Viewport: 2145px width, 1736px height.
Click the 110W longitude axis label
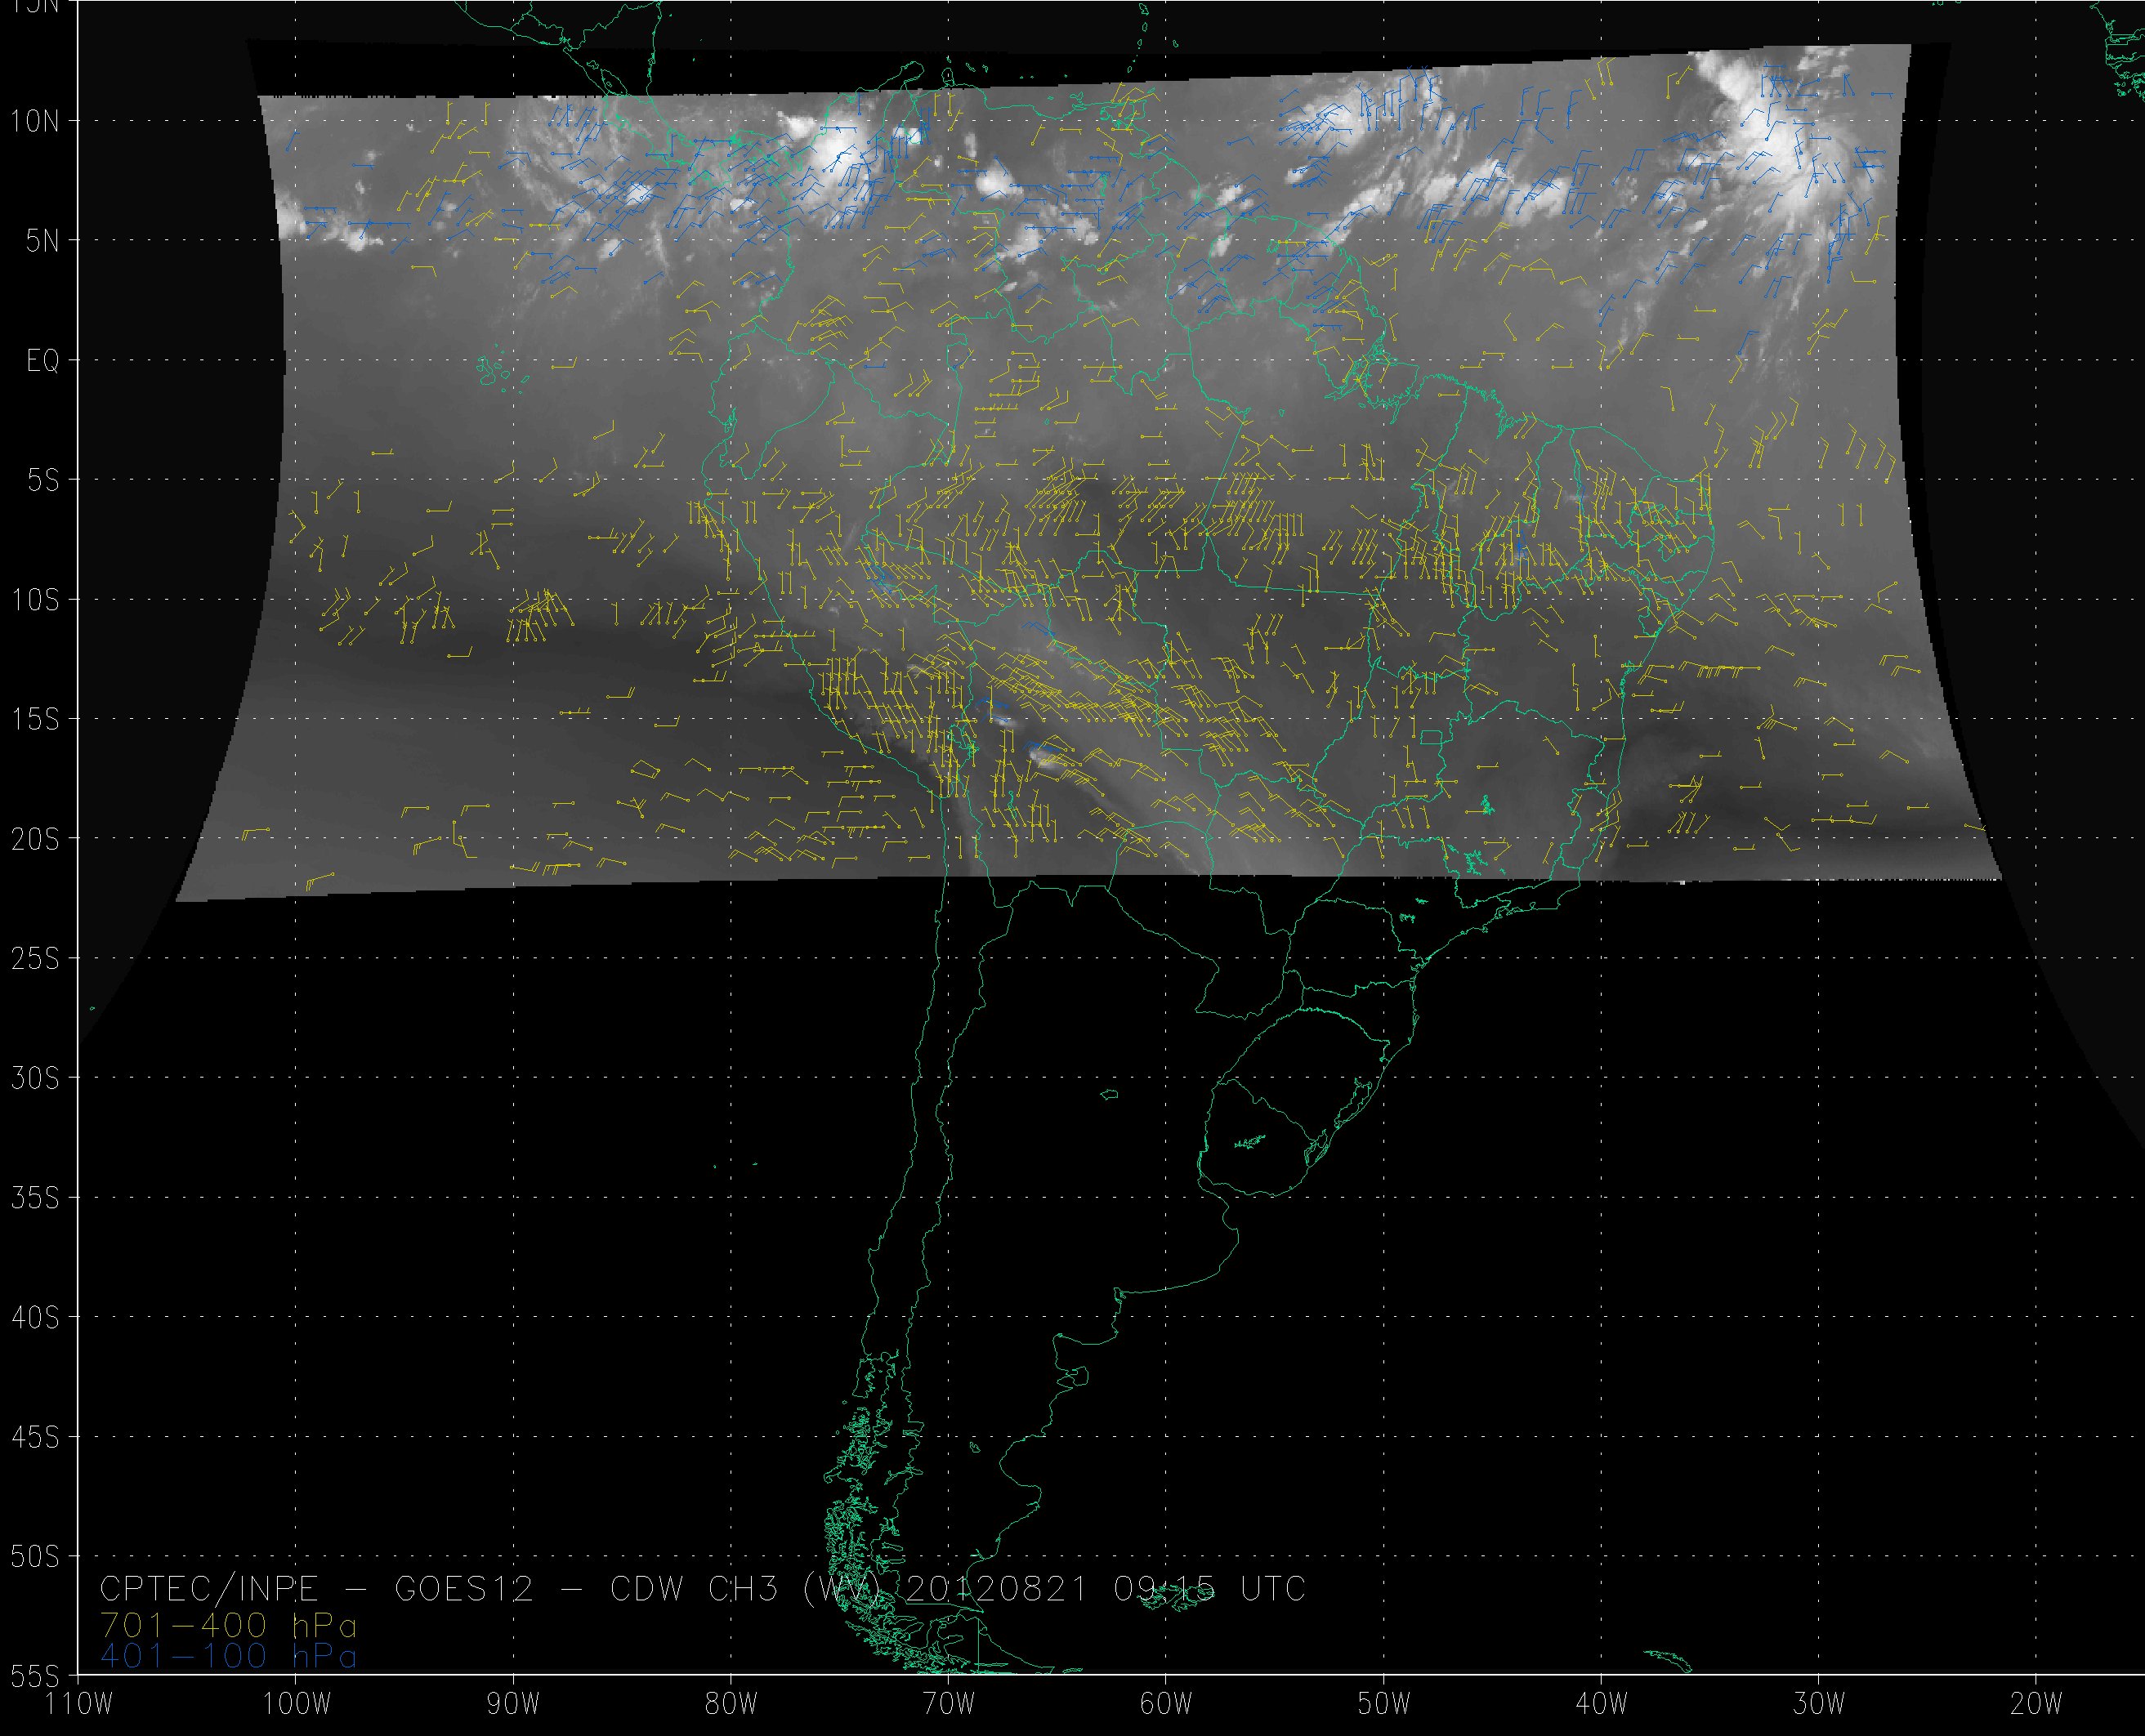click(x=80, y=1704)
